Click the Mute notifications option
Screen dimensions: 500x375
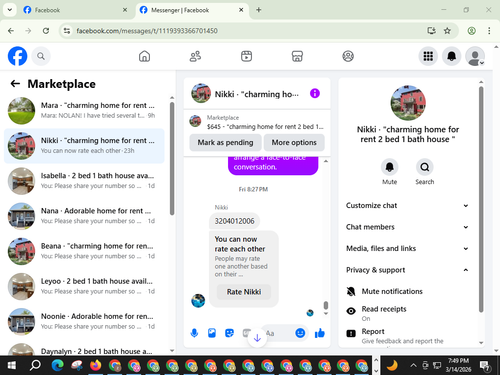pos(407,292)
